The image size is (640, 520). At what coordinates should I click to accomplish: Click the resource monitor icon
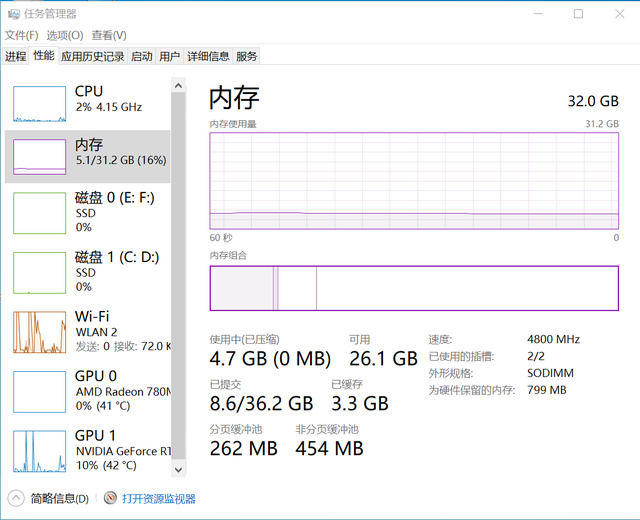coord(110,498)
